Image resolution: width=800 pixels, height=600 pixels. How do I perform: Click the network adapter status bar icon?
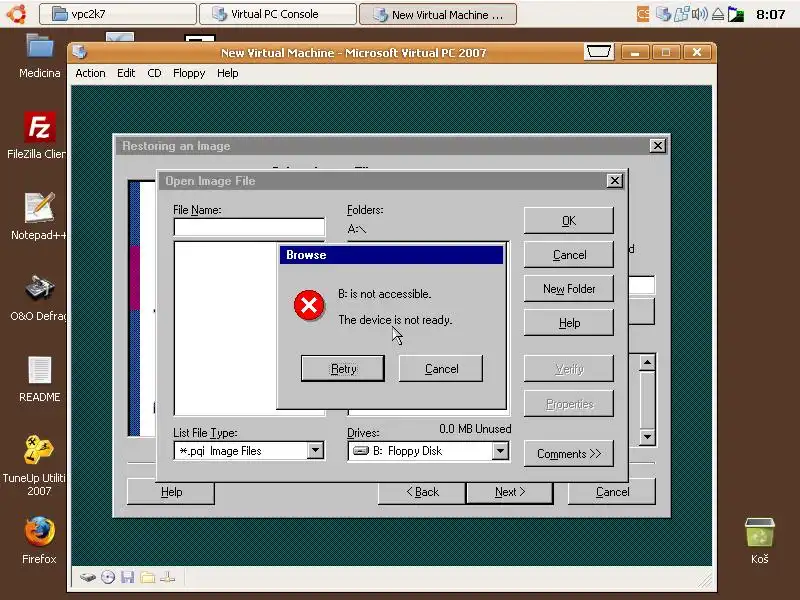(x=167, y=577)
